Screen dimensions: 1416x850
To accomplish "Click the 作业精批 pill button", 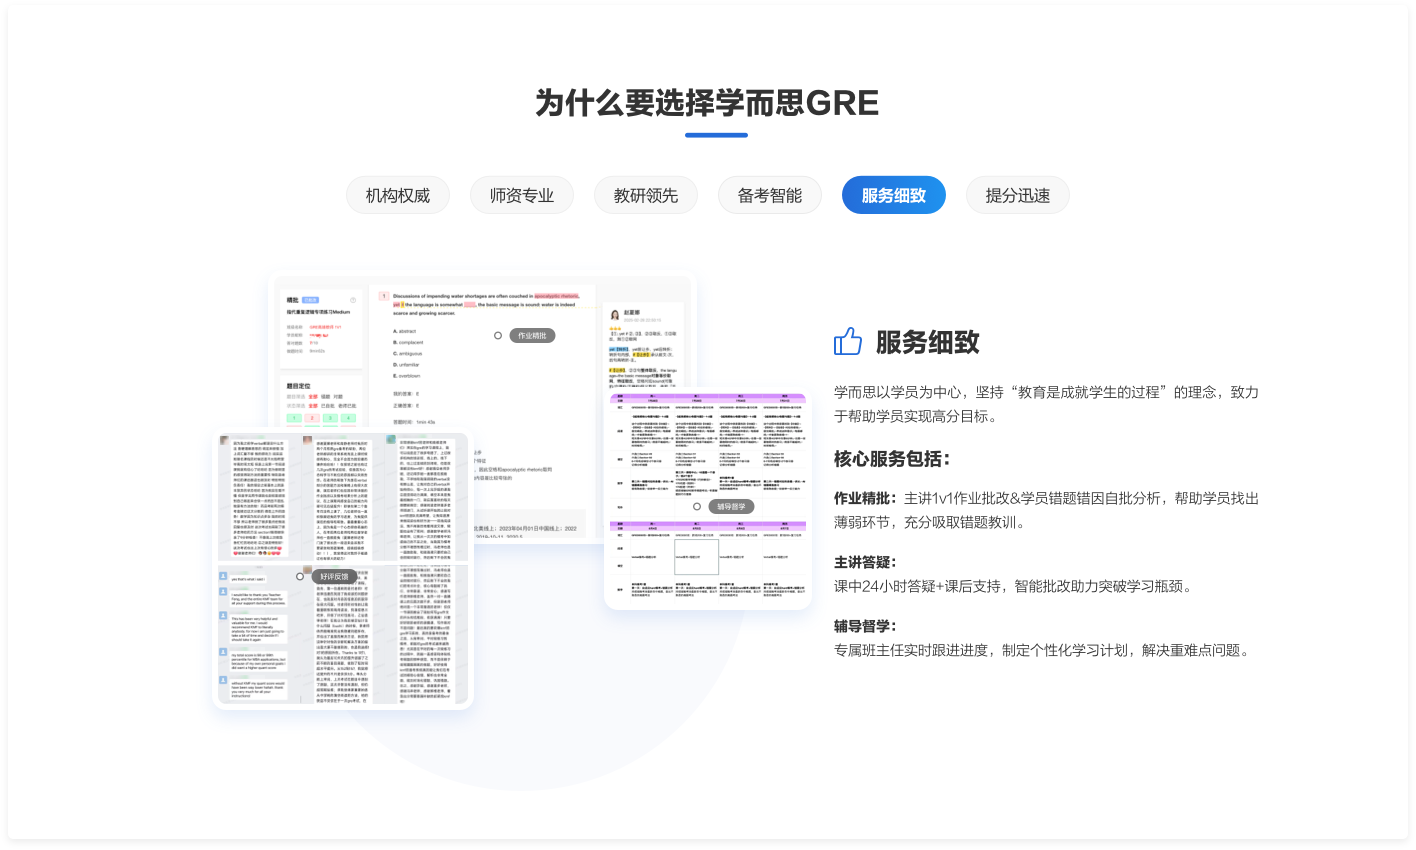I will tap(533, 335).
